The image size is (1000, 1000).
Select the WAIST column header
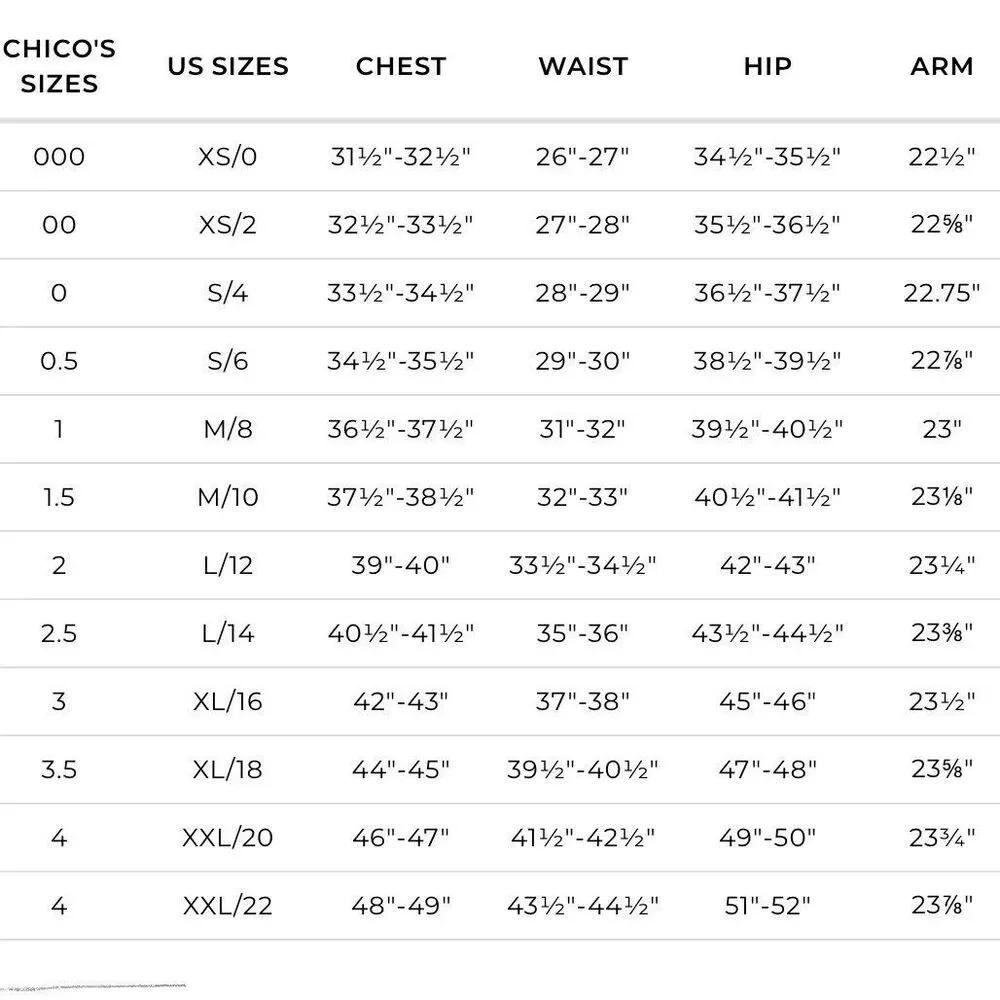[x=583, y=67]
